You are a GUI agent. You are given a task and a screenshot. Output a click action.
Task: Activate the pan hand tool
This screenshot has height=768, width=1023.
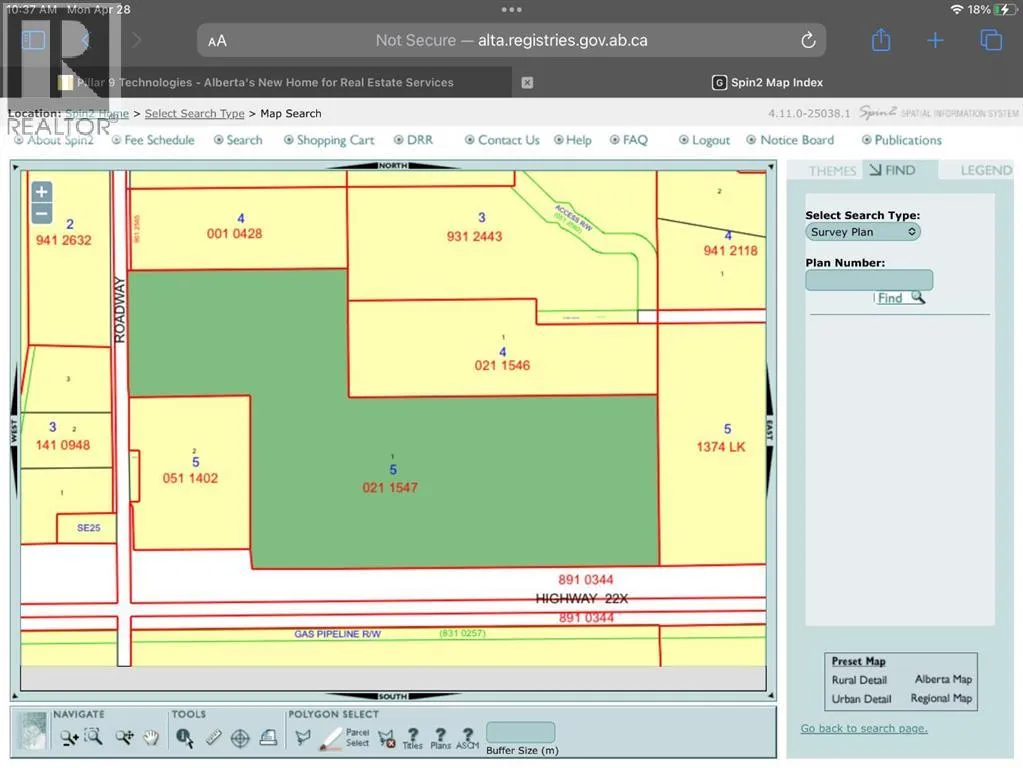(x=151, y=738)
